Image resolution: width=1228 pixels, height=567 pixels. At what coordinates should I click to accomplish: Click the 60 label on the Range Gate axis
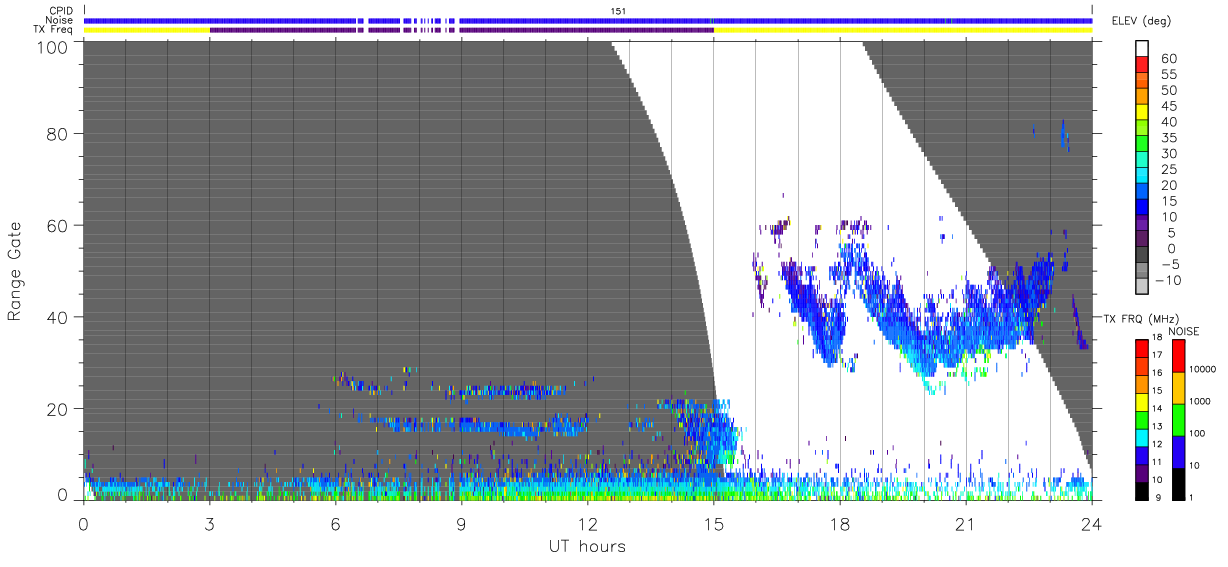pos(58,225)
